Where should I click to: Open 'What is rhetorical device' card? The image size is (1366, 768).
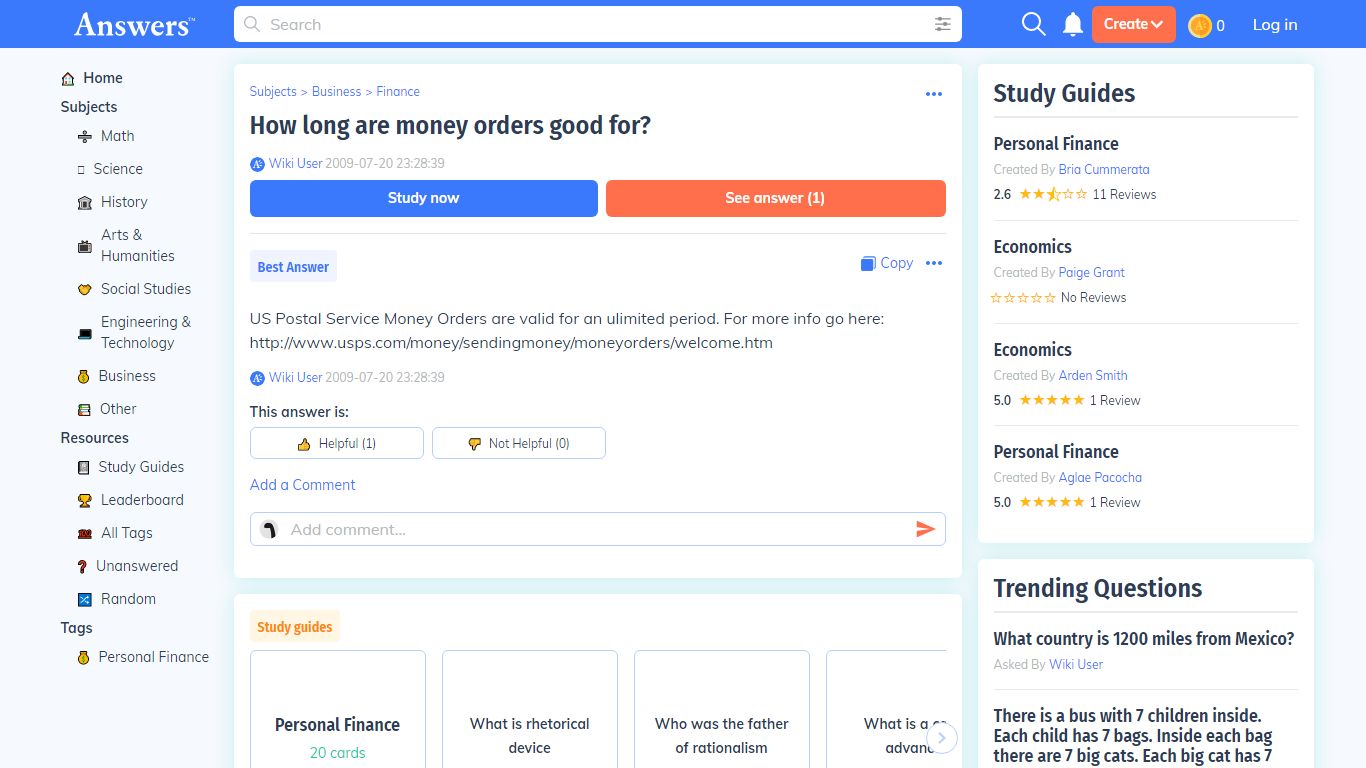530,709
